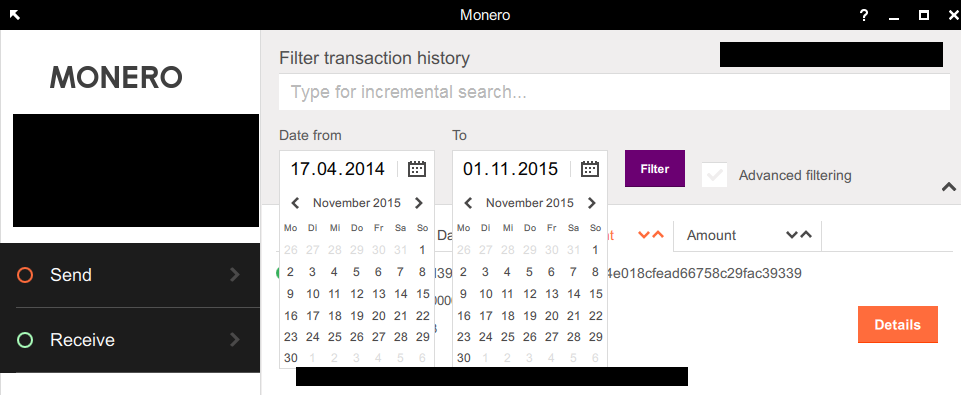Sort Amount column ascending arrow

tap(806, 235)
